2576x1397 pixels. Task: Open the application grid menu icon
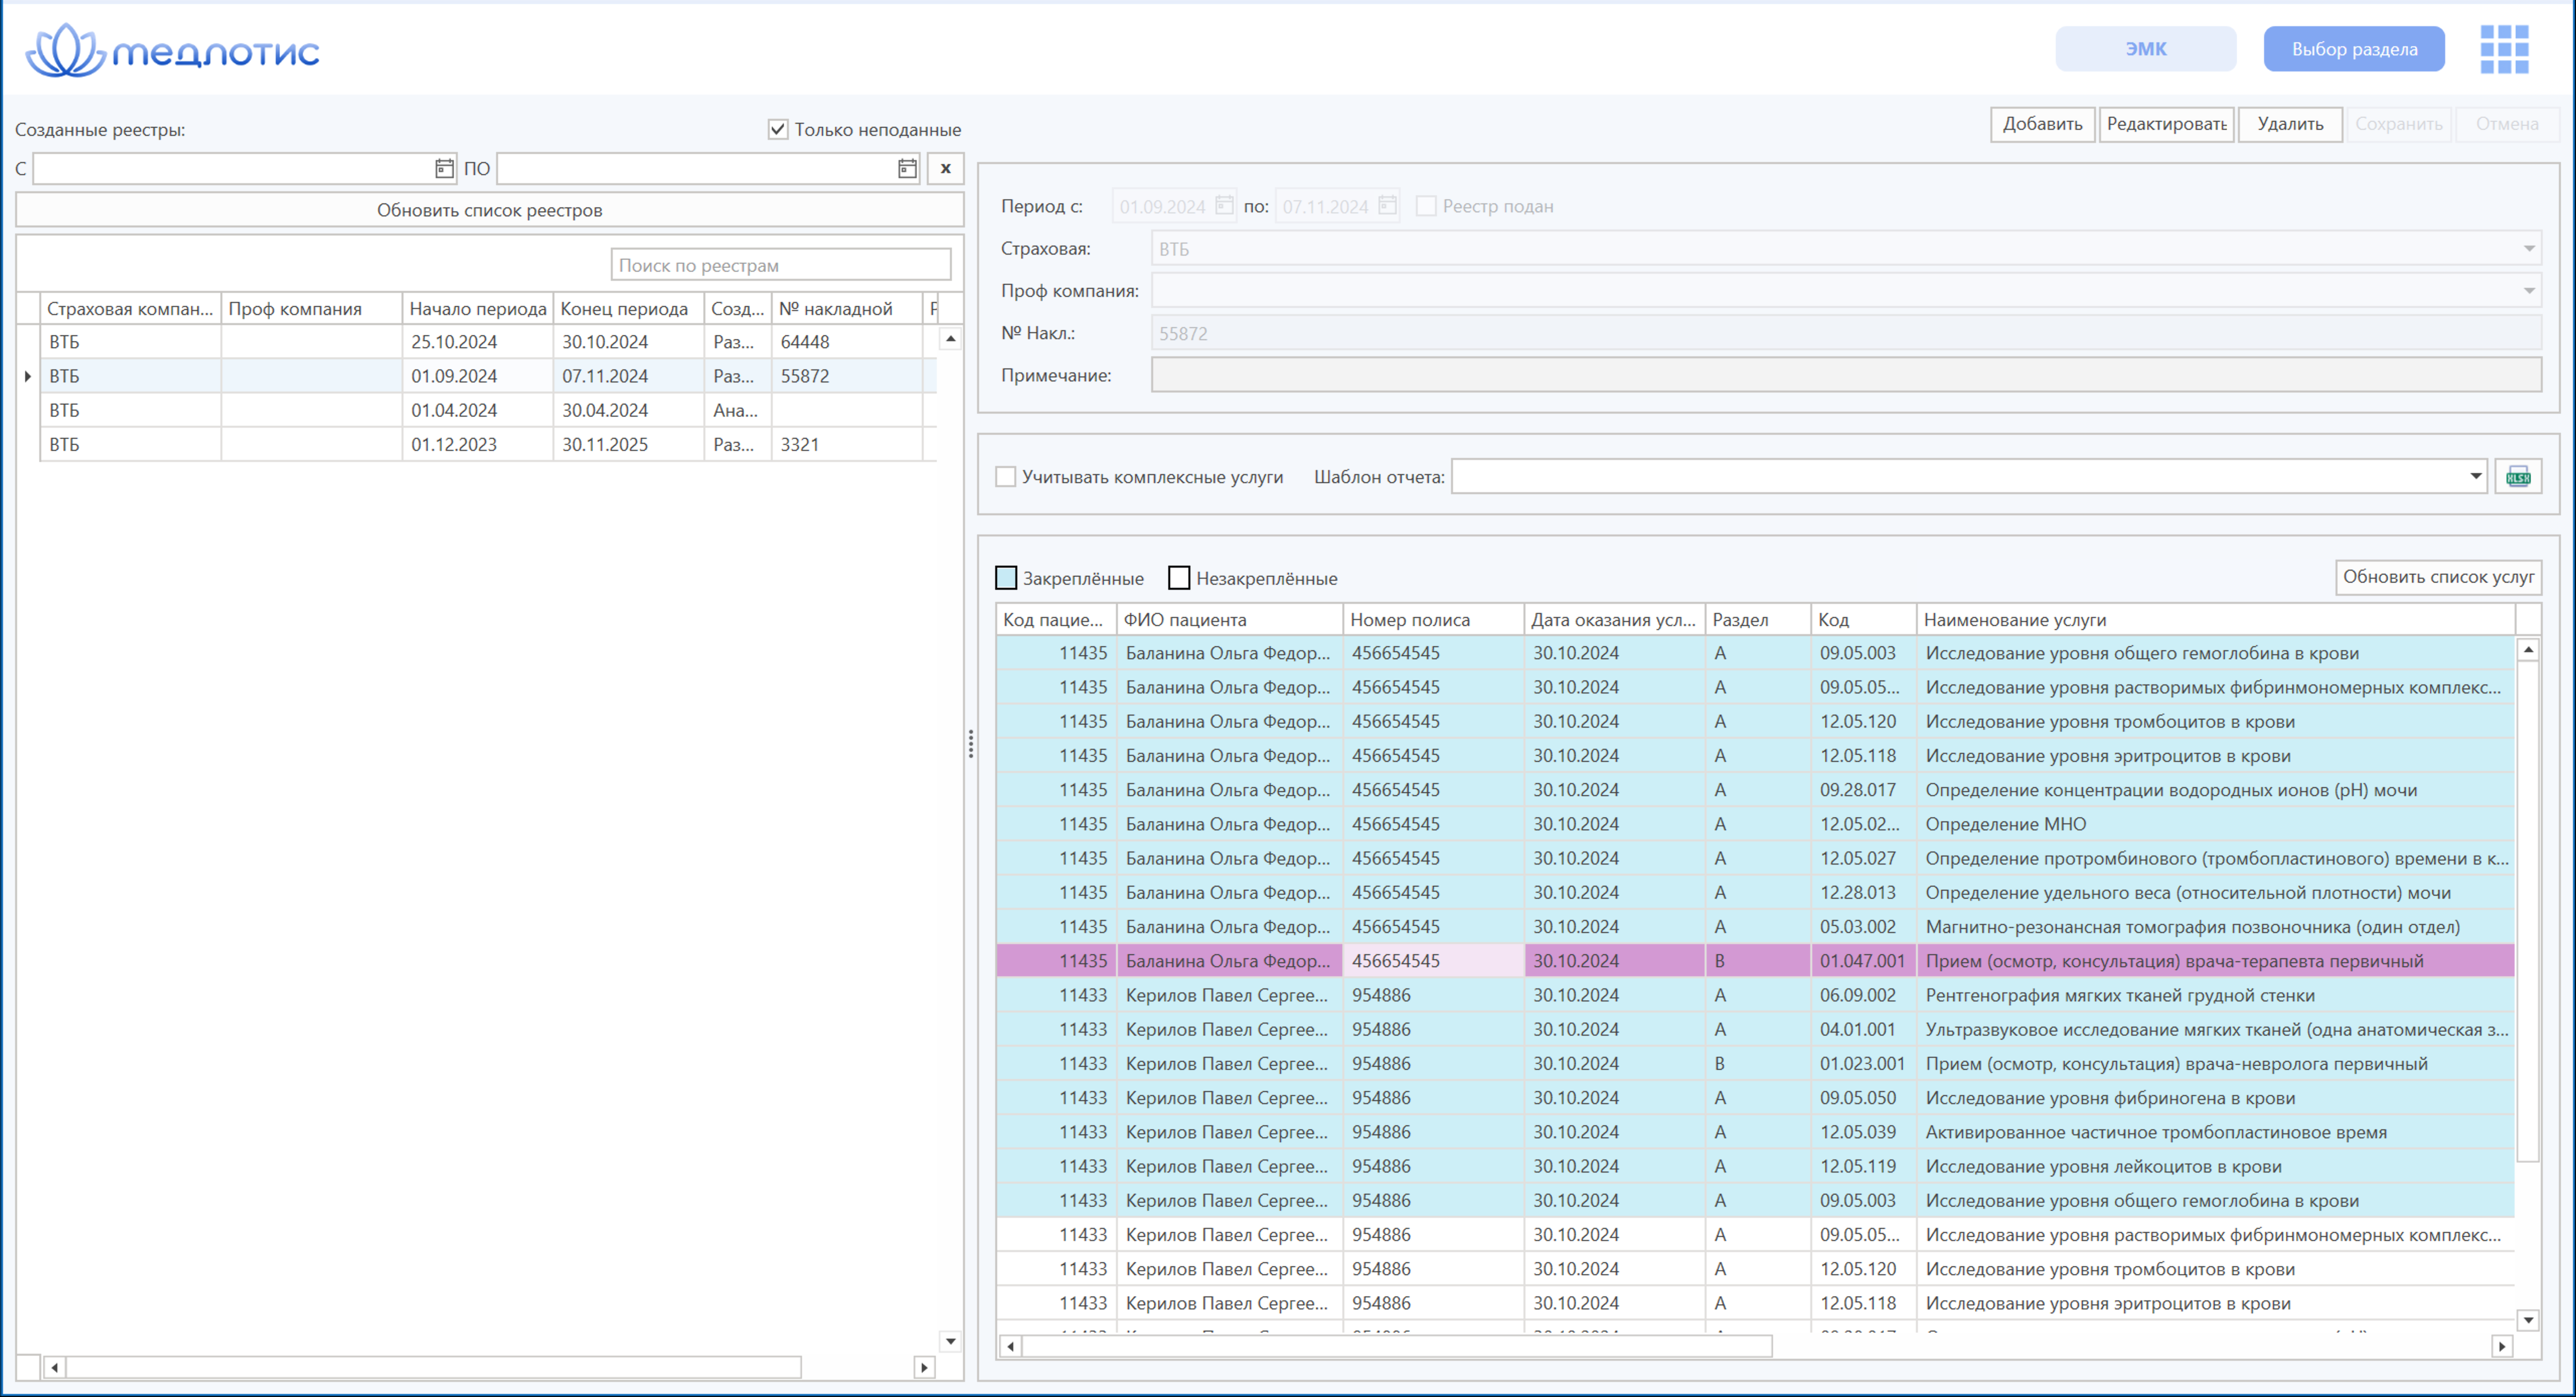pos(2504,49)
